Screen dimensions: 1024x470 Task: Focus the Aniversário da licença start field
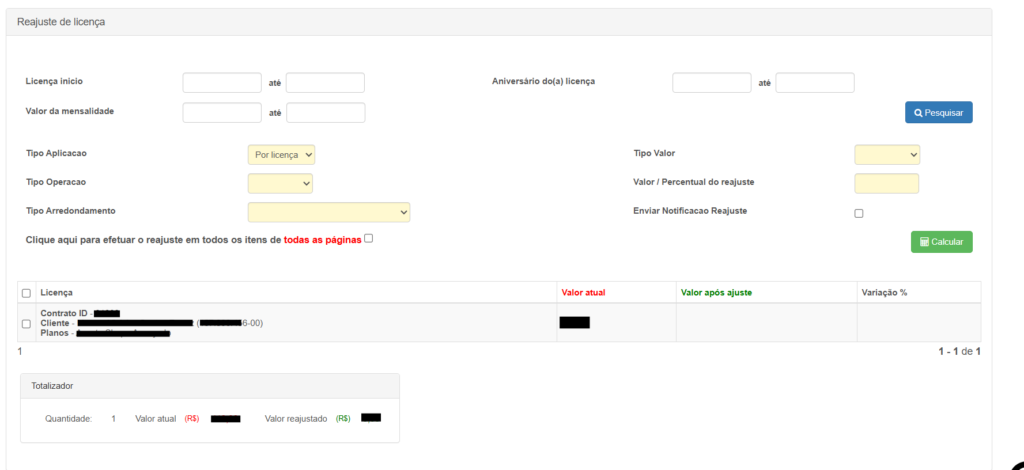click(711, 83)
